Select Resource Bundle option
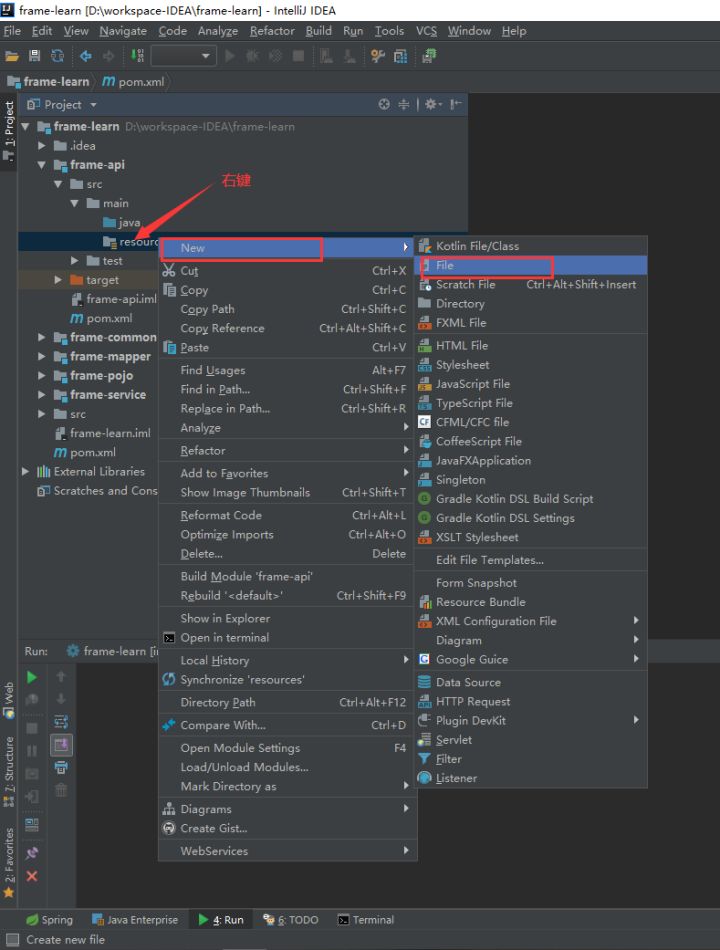Image resolution: width=720 pixels, height=950 pixels. pyautogui.click(x=531, y=602)
